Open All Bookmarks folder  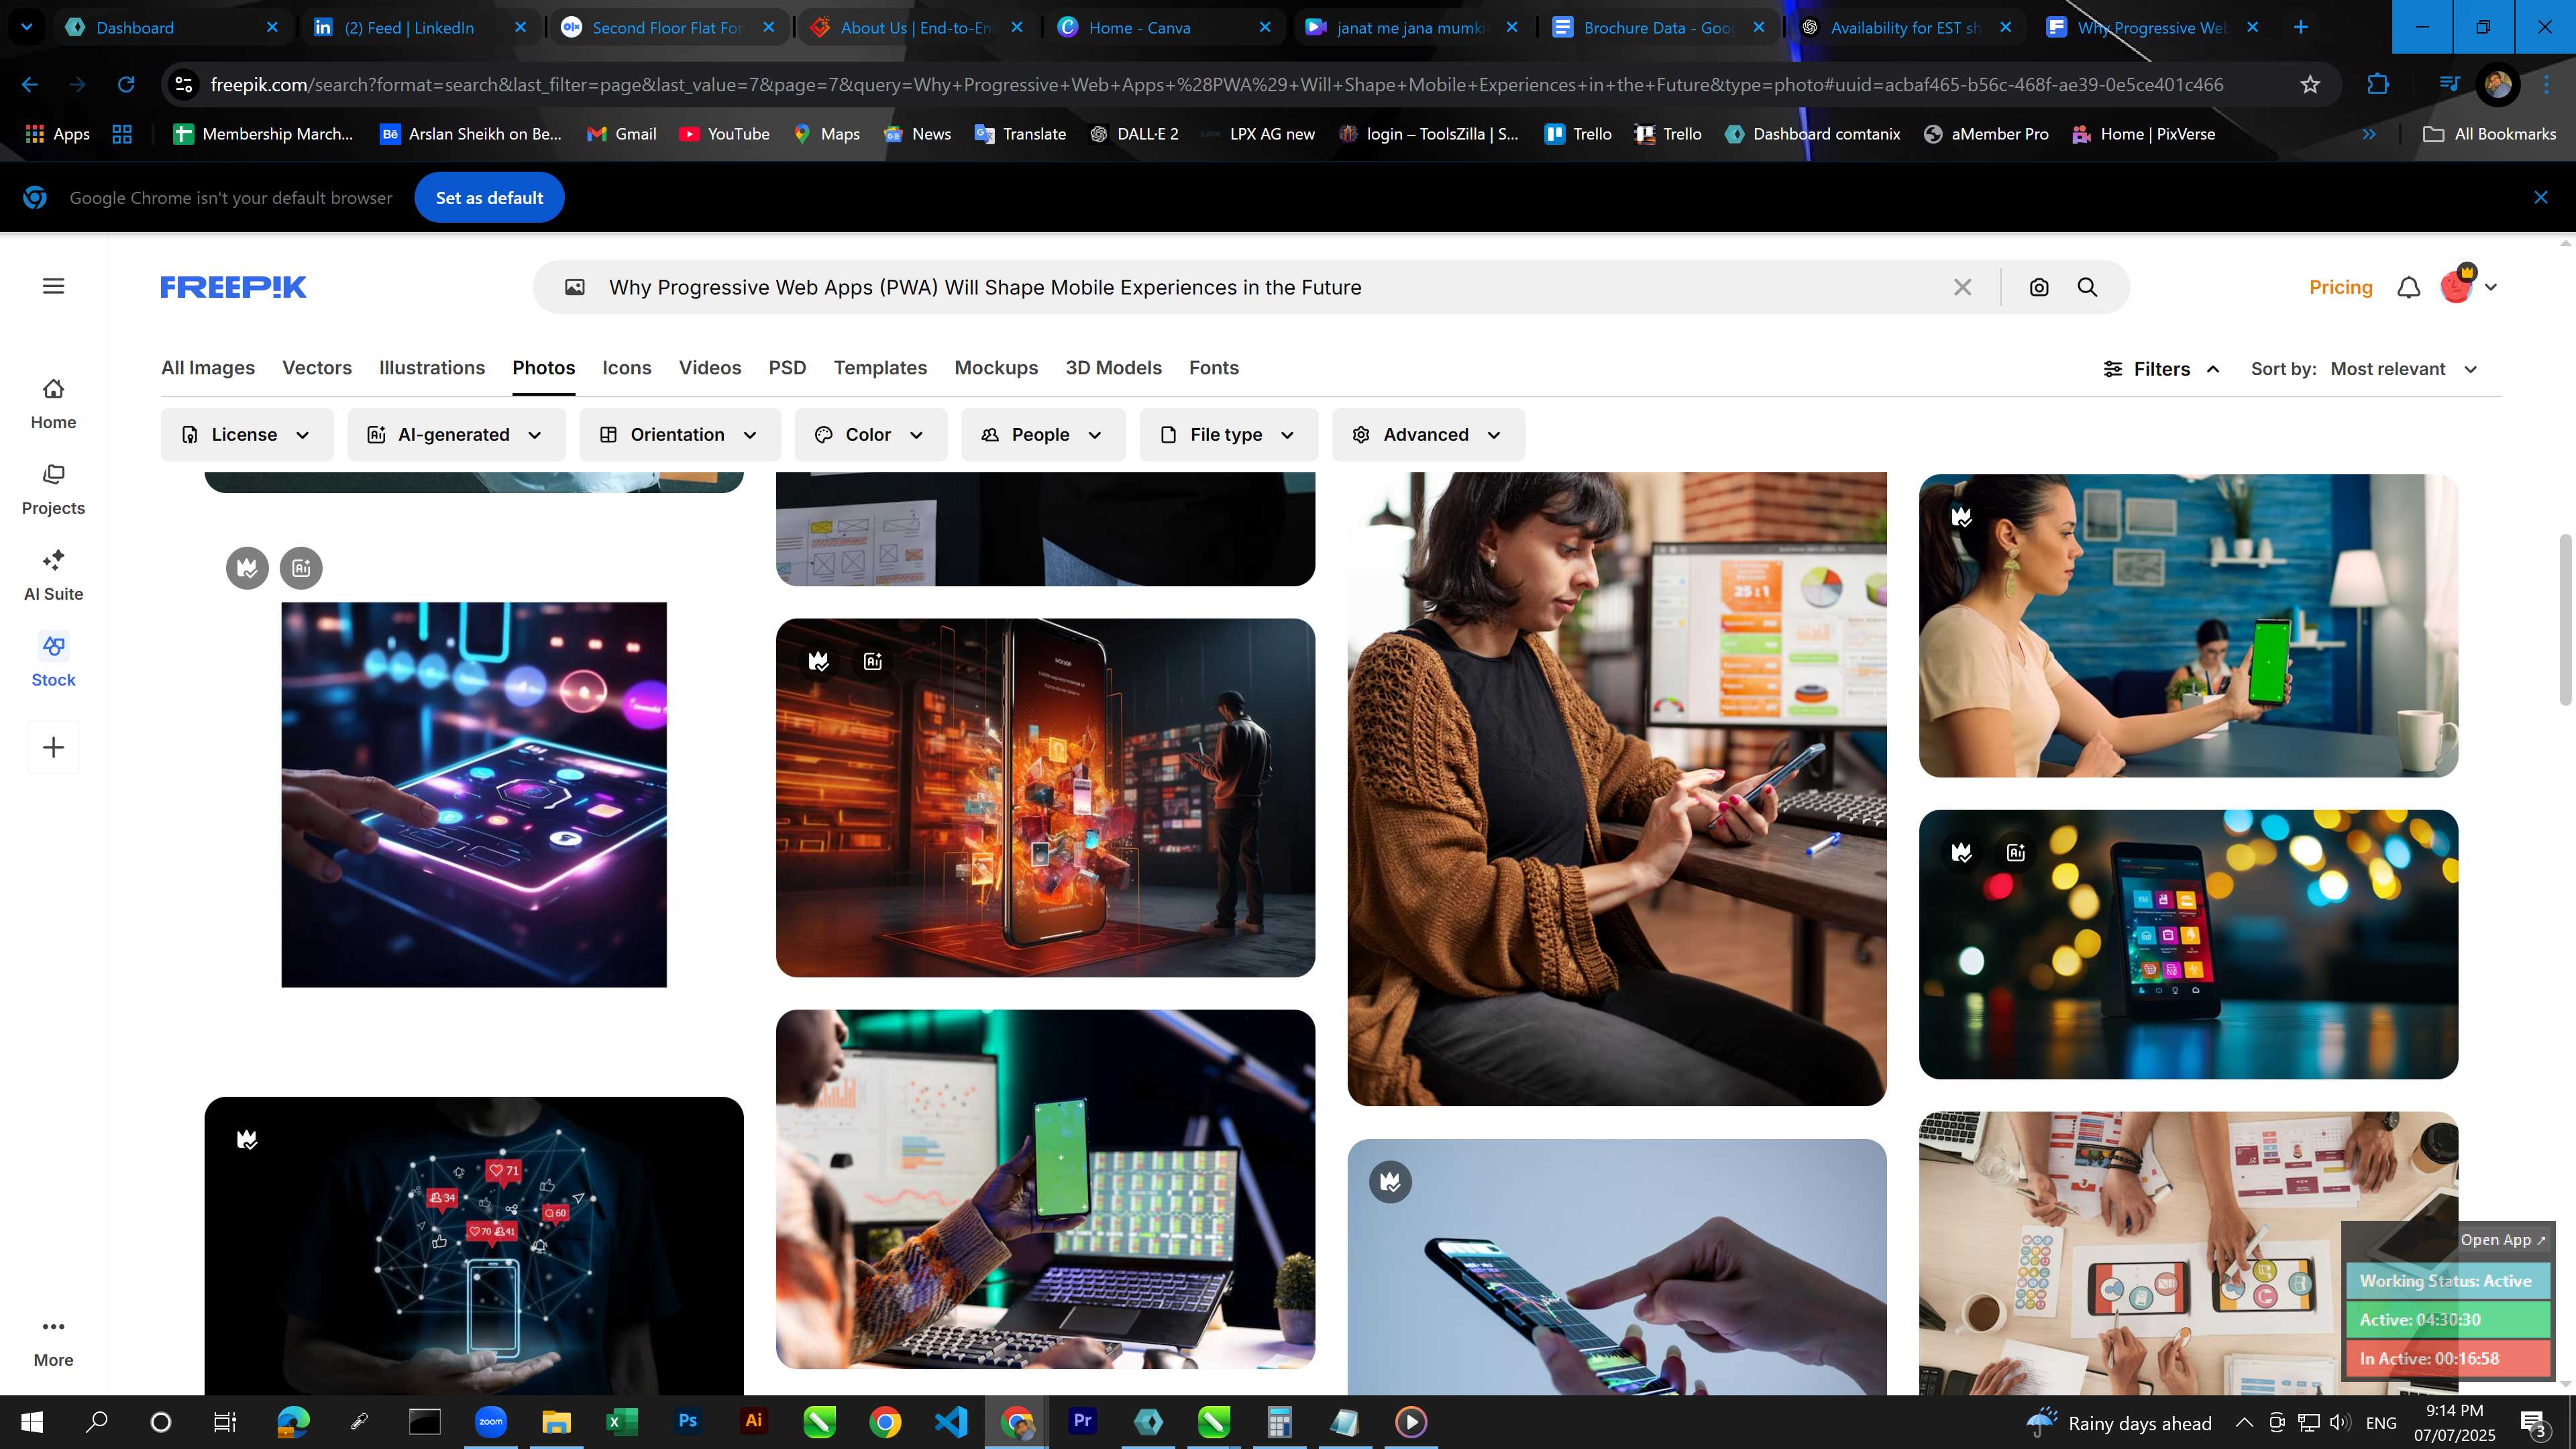2490,134
